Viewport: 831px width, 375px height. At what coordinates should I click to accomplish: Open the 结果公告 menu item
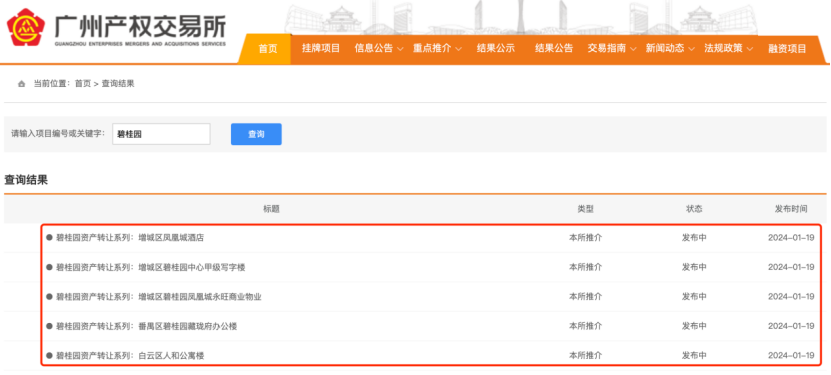(x=554, y=48)
